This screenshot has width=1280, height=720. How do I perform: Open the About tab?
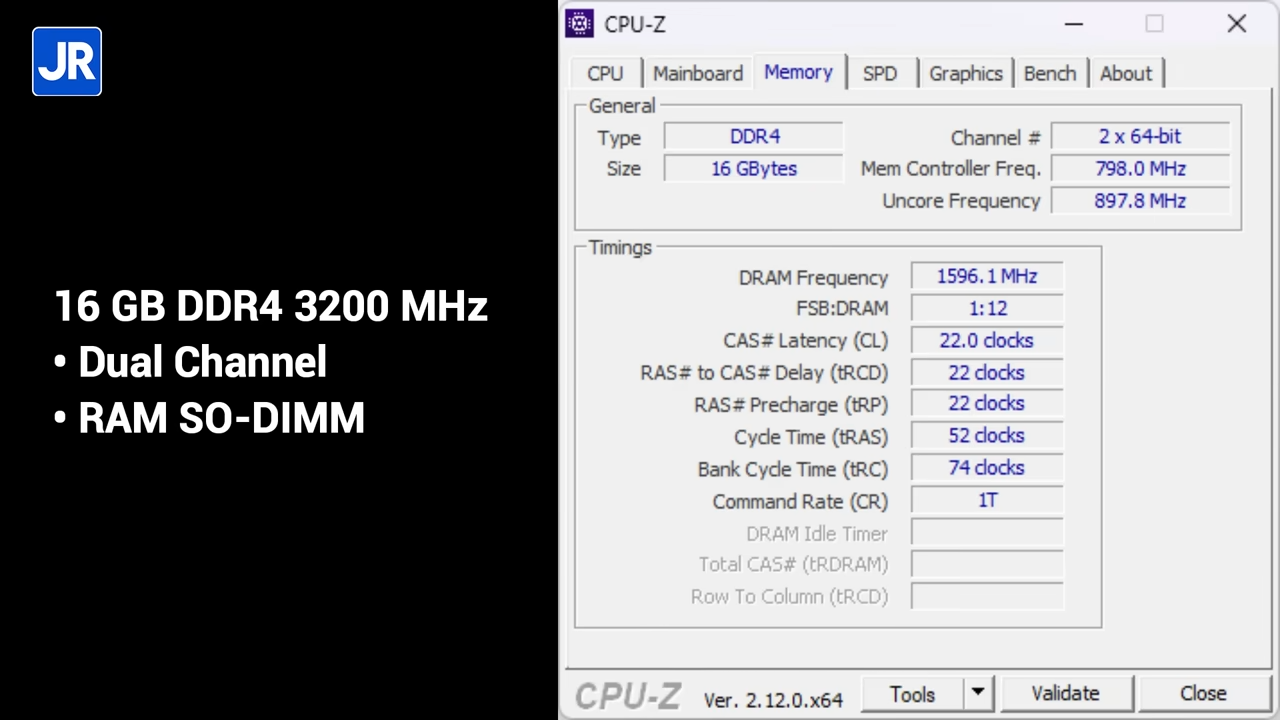click(1126, 73)
